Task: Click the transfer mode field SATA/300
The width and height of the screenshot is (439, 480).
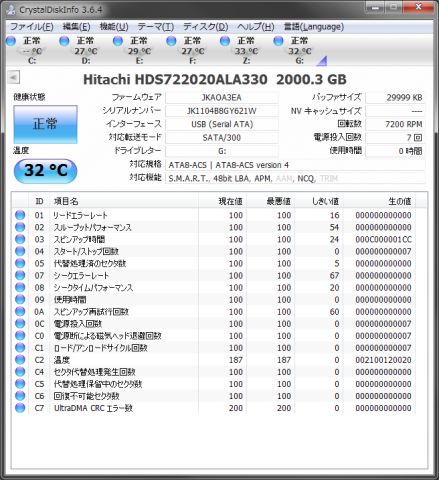Action: (222, 138)
